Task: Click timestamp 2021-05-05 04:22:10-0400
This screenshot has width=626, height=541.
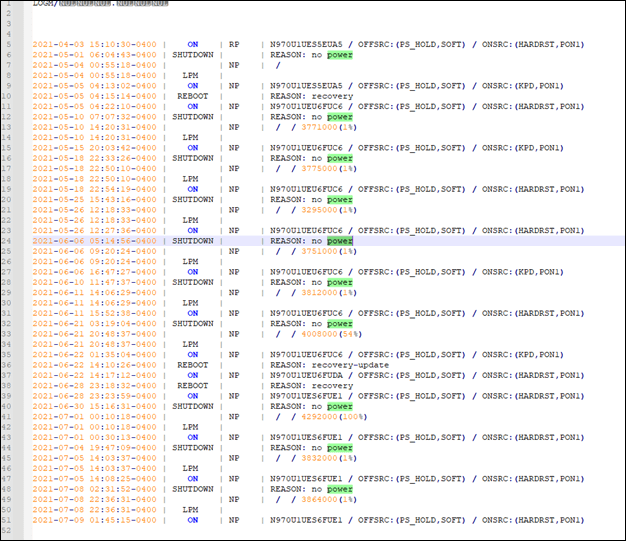Action: tap(95, 107)
